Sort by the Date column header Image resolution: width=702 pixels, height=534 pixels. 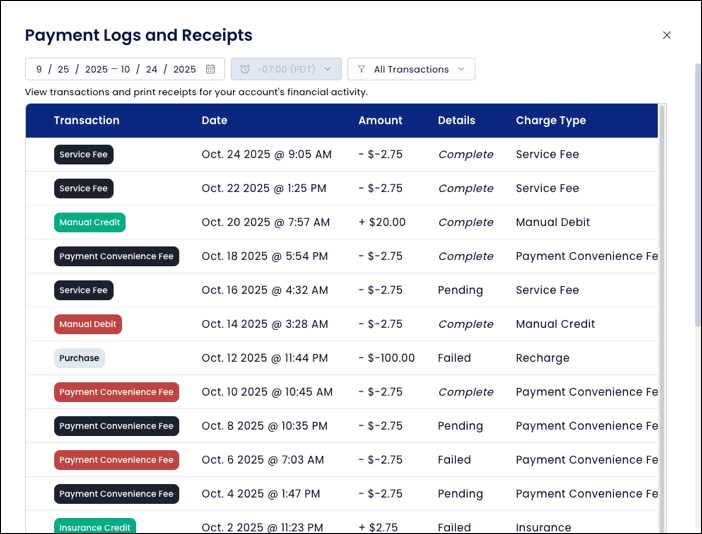[x=214, y=120]
